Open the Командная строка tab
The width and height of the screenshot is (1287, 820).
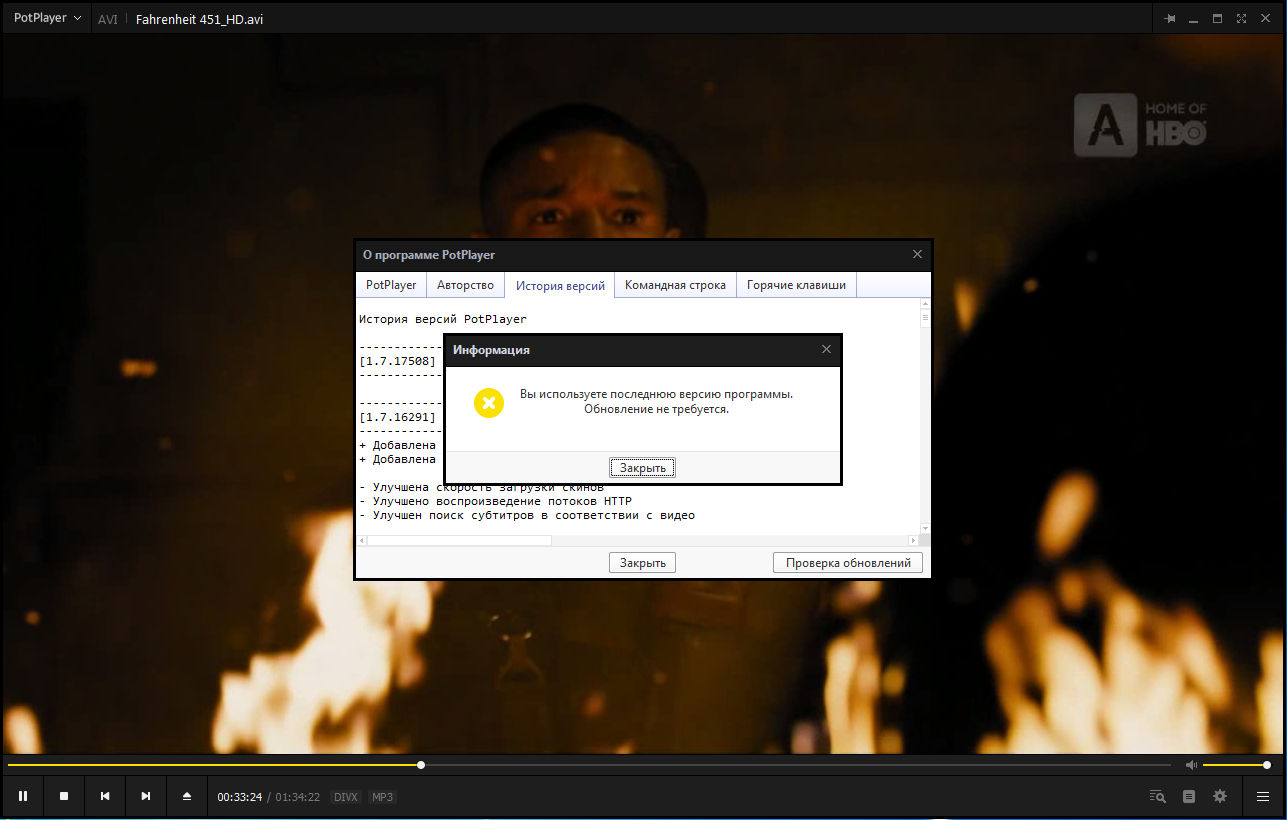pos(676,285)
